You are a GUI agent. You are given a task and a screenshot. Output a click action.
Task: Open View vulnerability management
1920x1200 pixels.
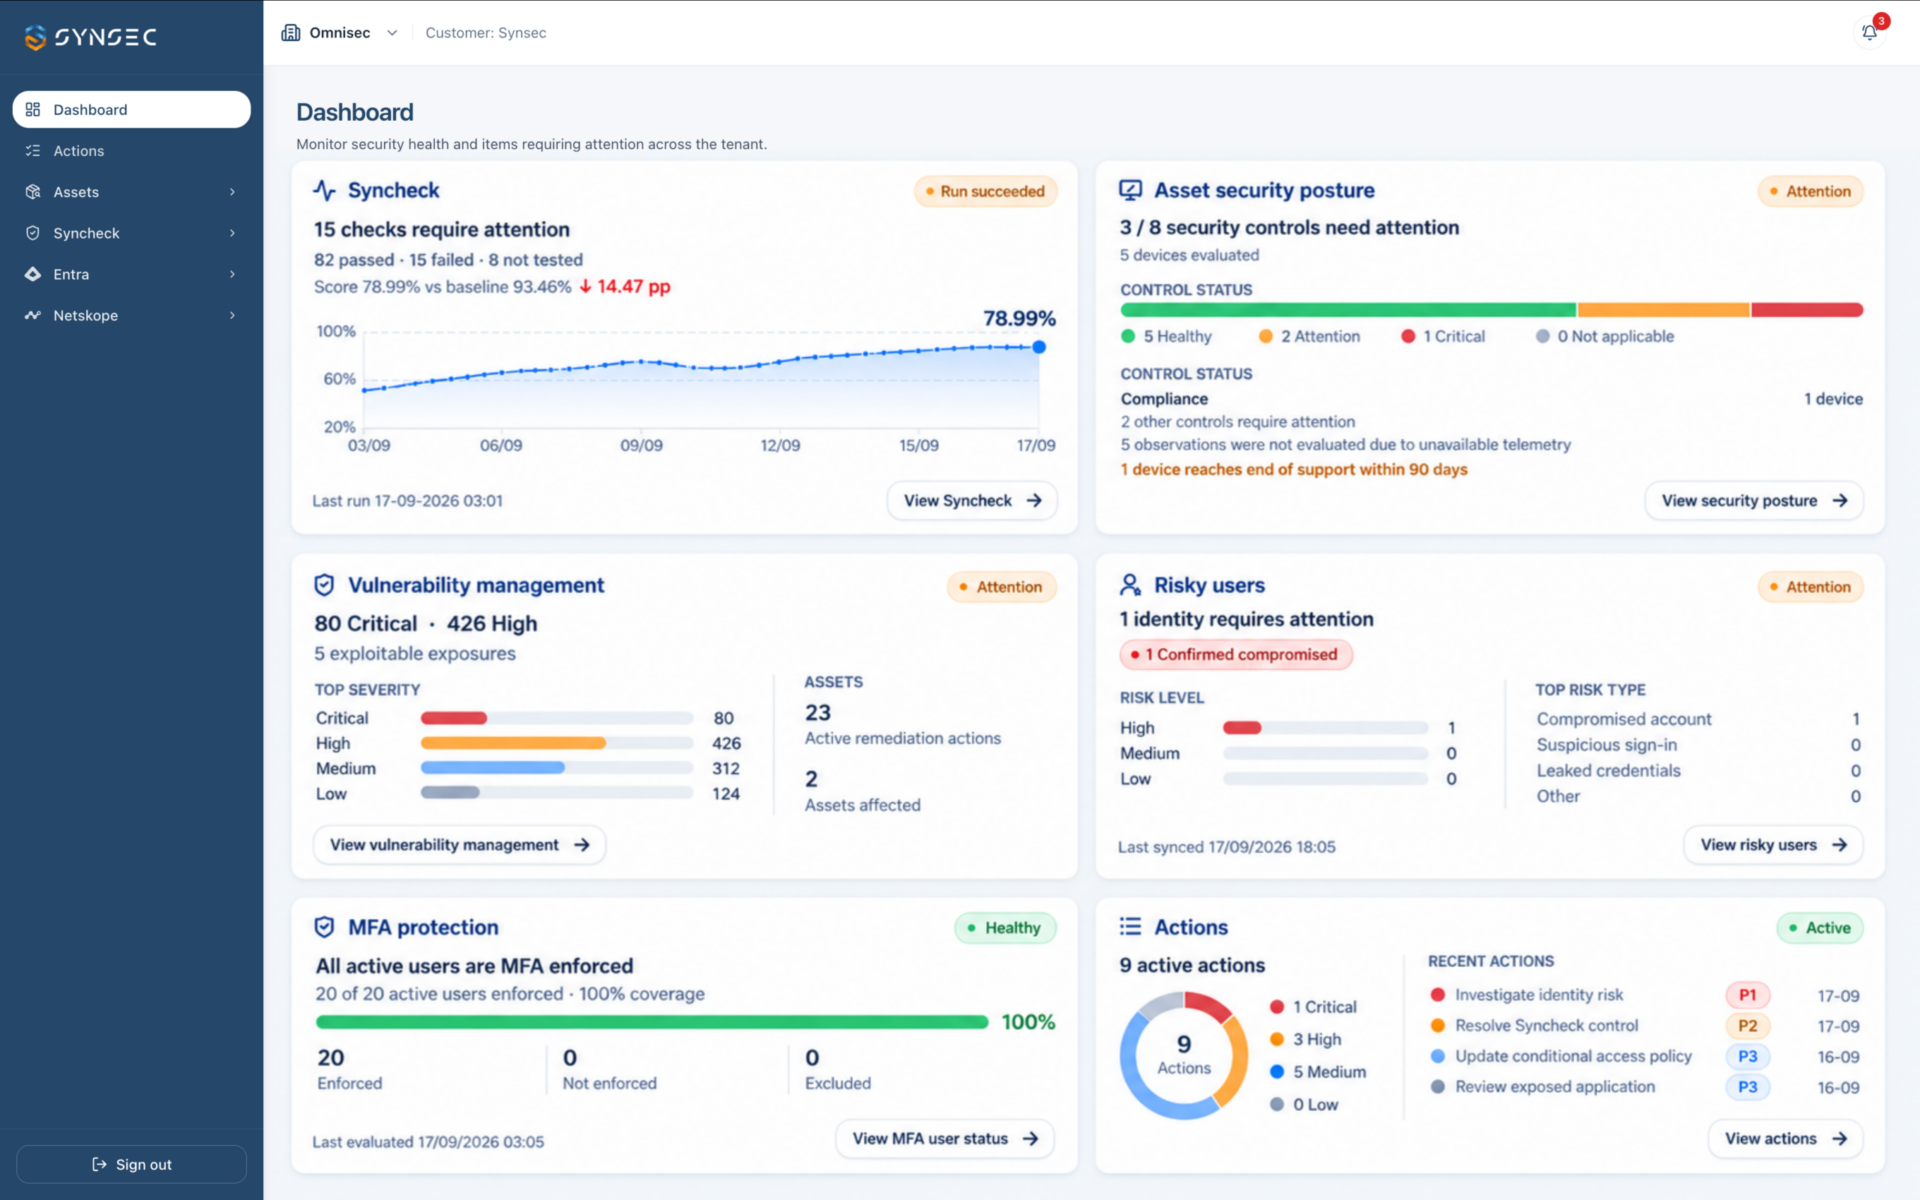pyautogui.click(x=460, y=845)
